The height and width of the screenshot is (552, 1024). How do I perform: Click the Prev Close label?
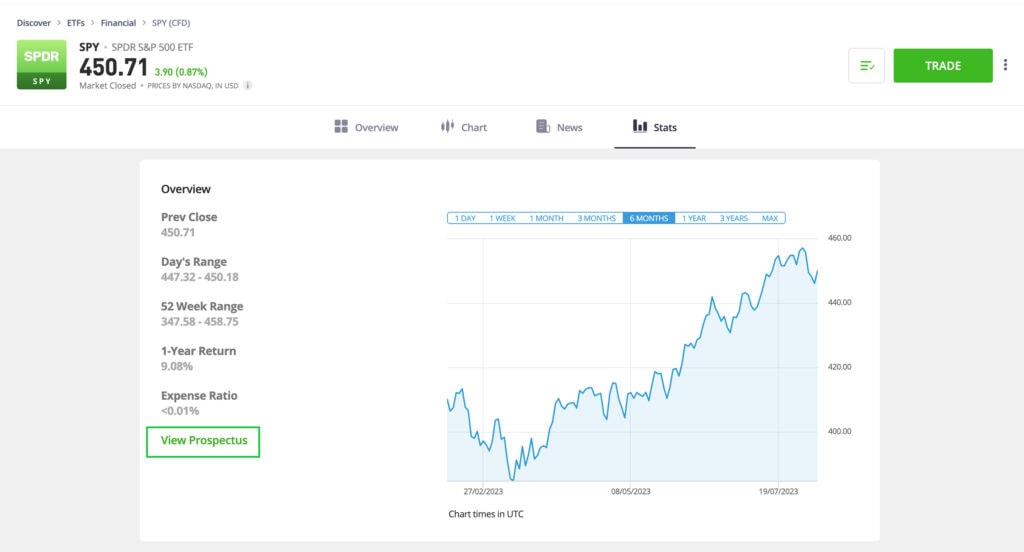[189, 217]
